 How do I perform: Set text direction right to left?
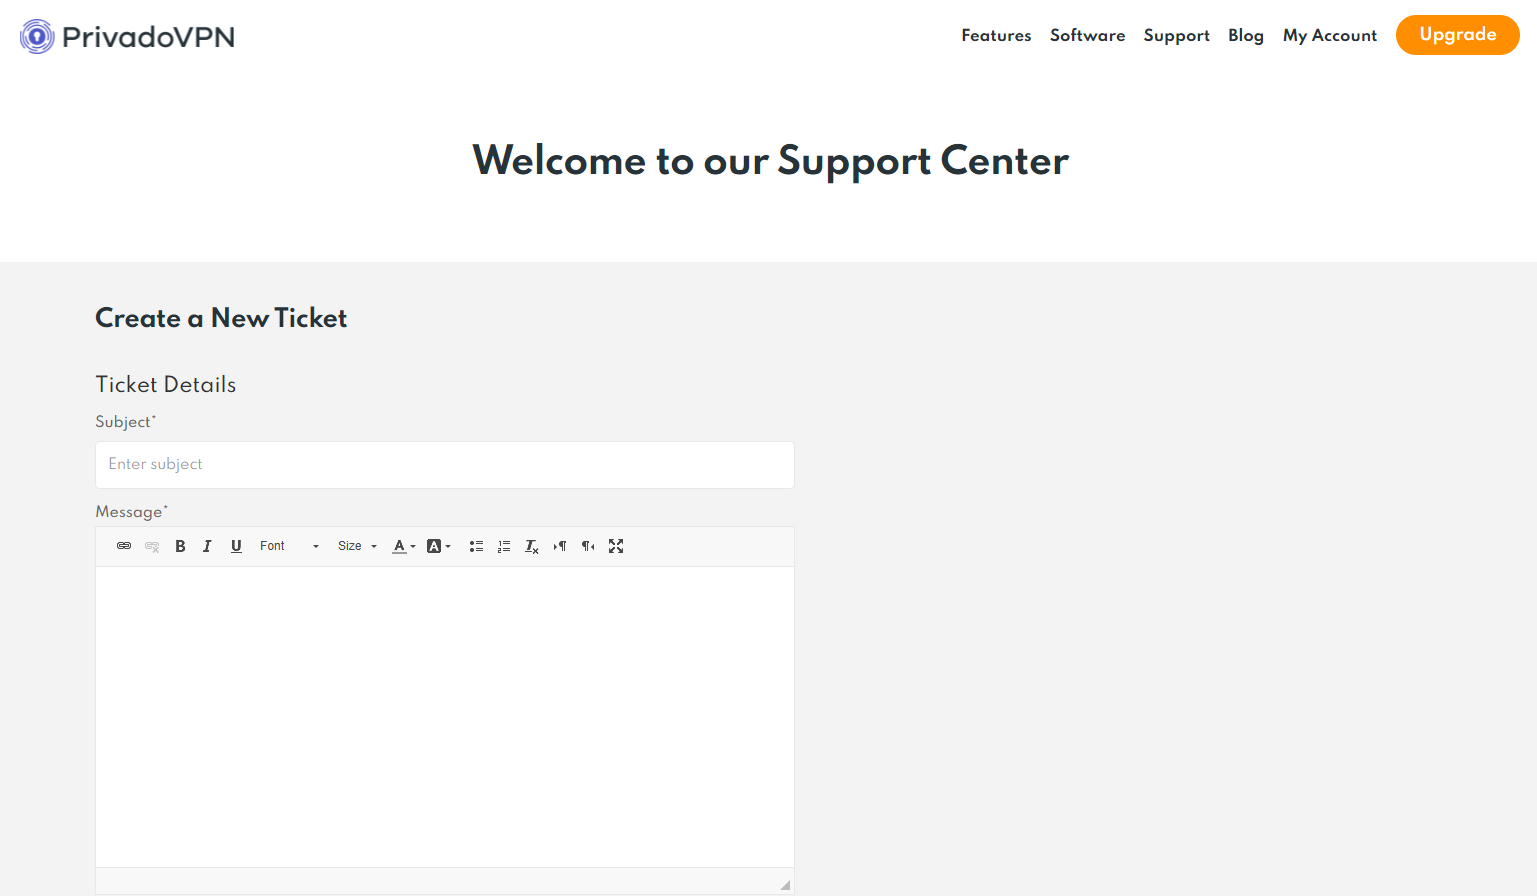coord(588,546)
